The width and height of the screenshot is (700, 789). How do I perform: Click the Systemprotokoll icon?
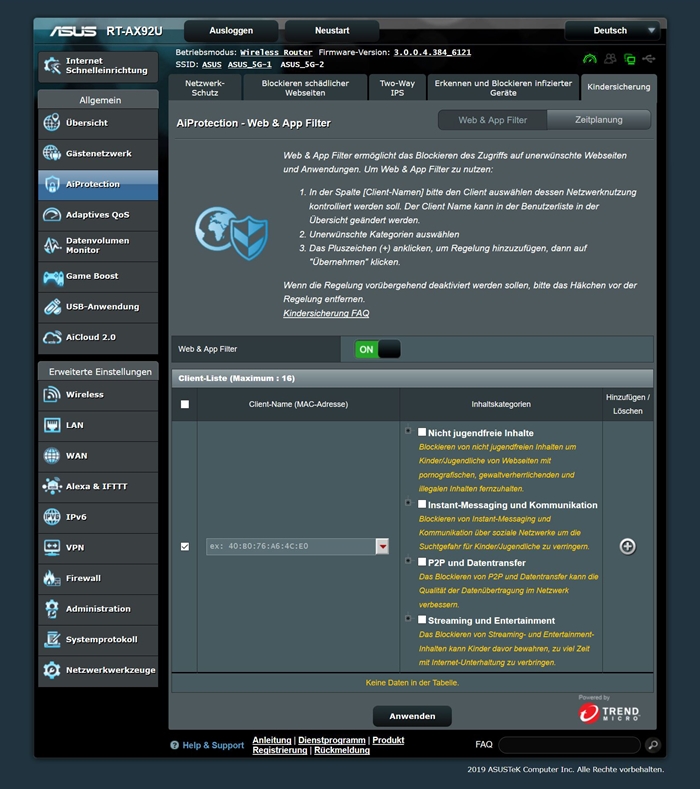tap(52, 640)
